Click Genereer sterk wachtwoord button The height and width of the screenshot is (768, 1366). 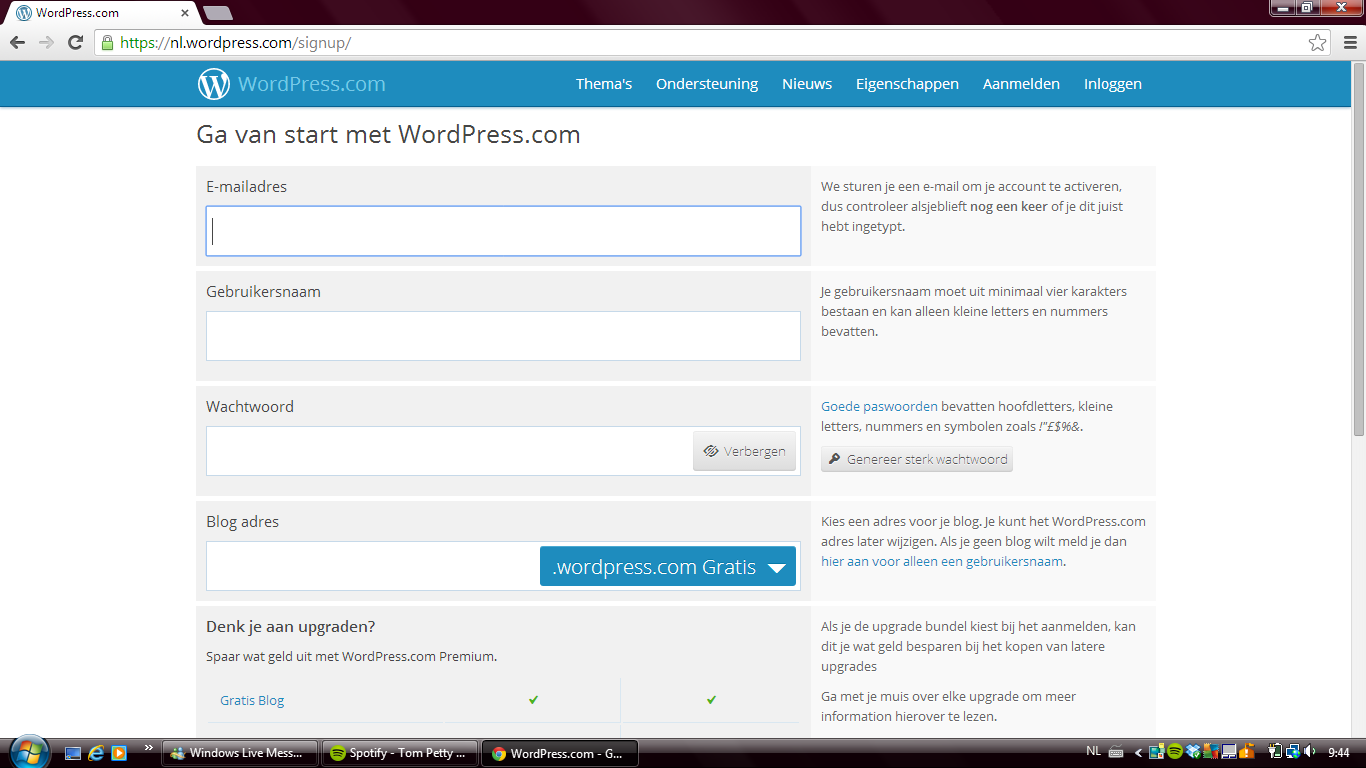pyautogui.click(x=917, y=459)
